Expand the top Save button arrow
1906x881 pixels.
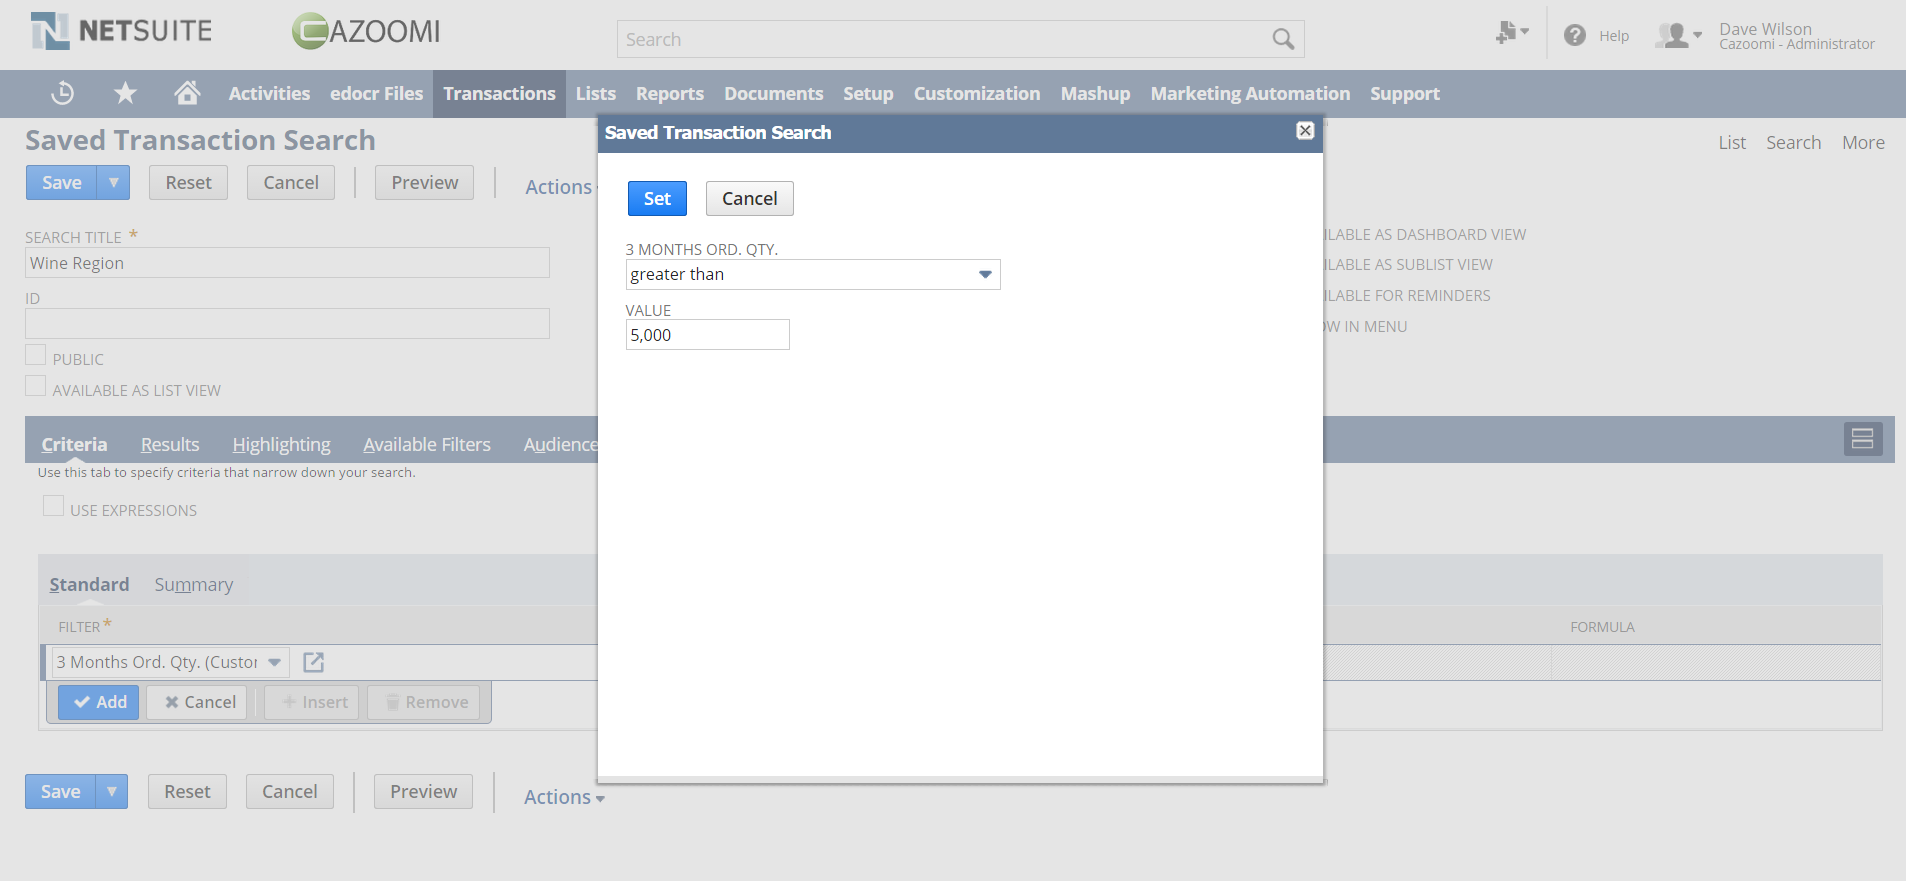click(114, 183)
